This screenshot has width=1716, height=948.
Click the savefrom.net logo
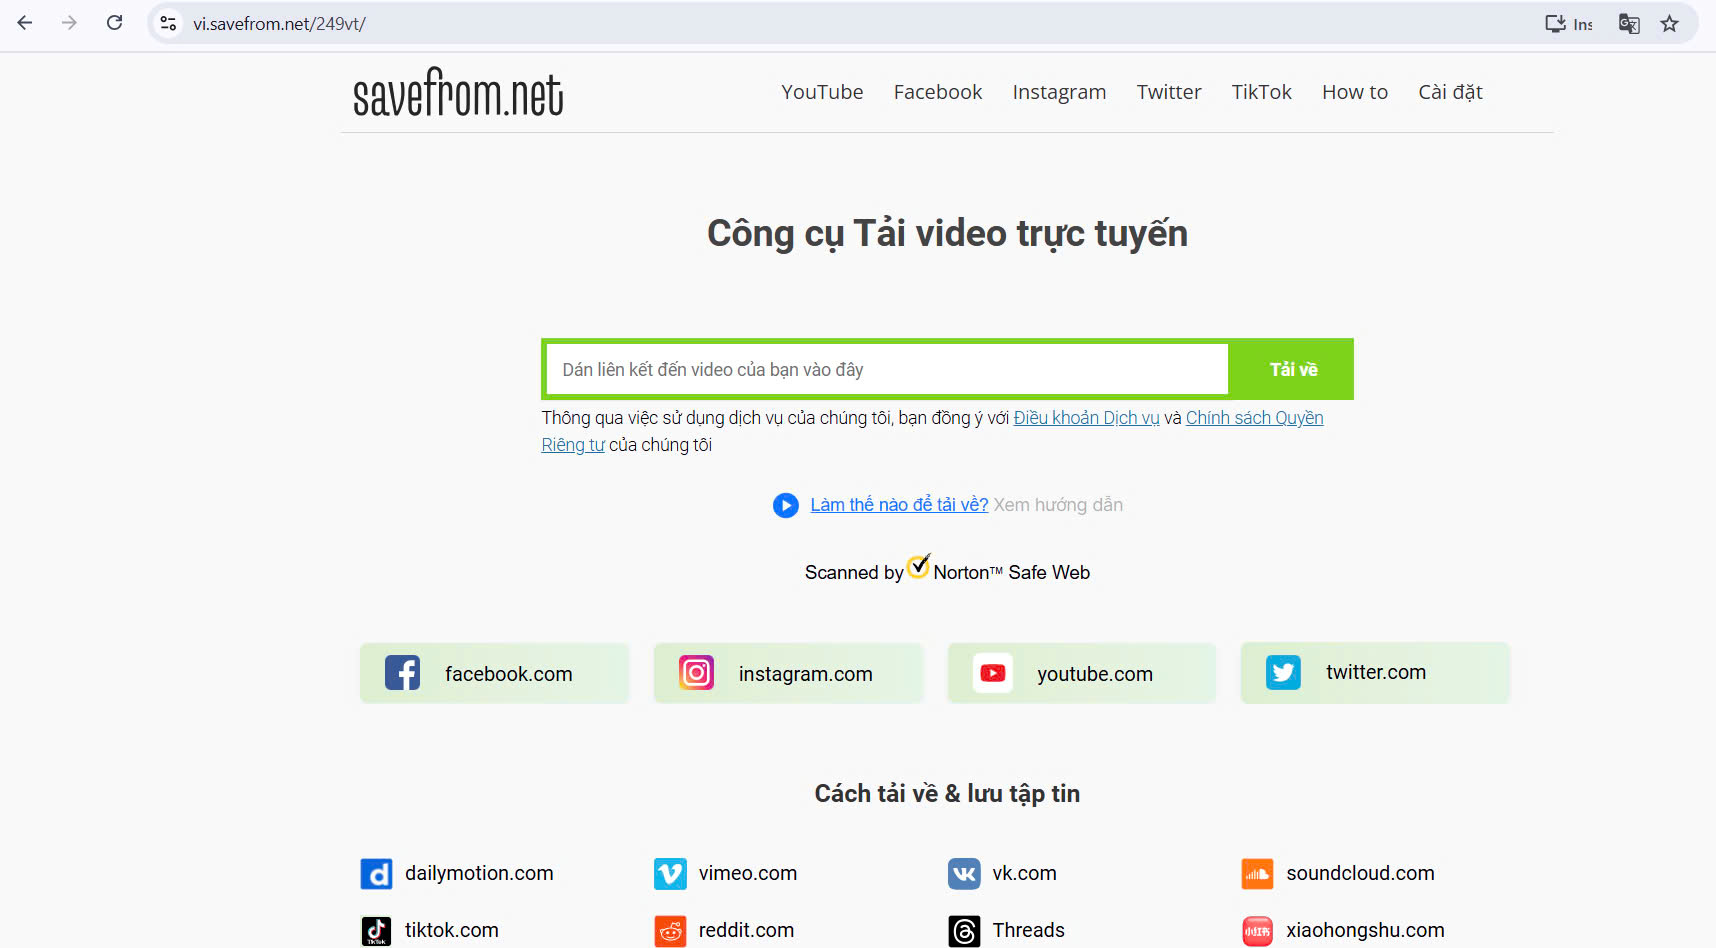click(458, 93)
